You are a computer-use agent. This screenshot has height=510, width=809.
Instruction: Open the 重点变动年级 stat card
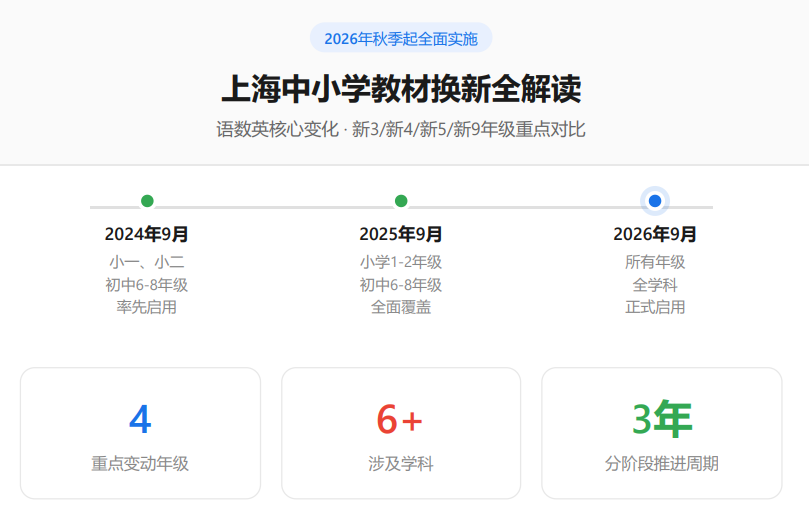coord(140,433)
